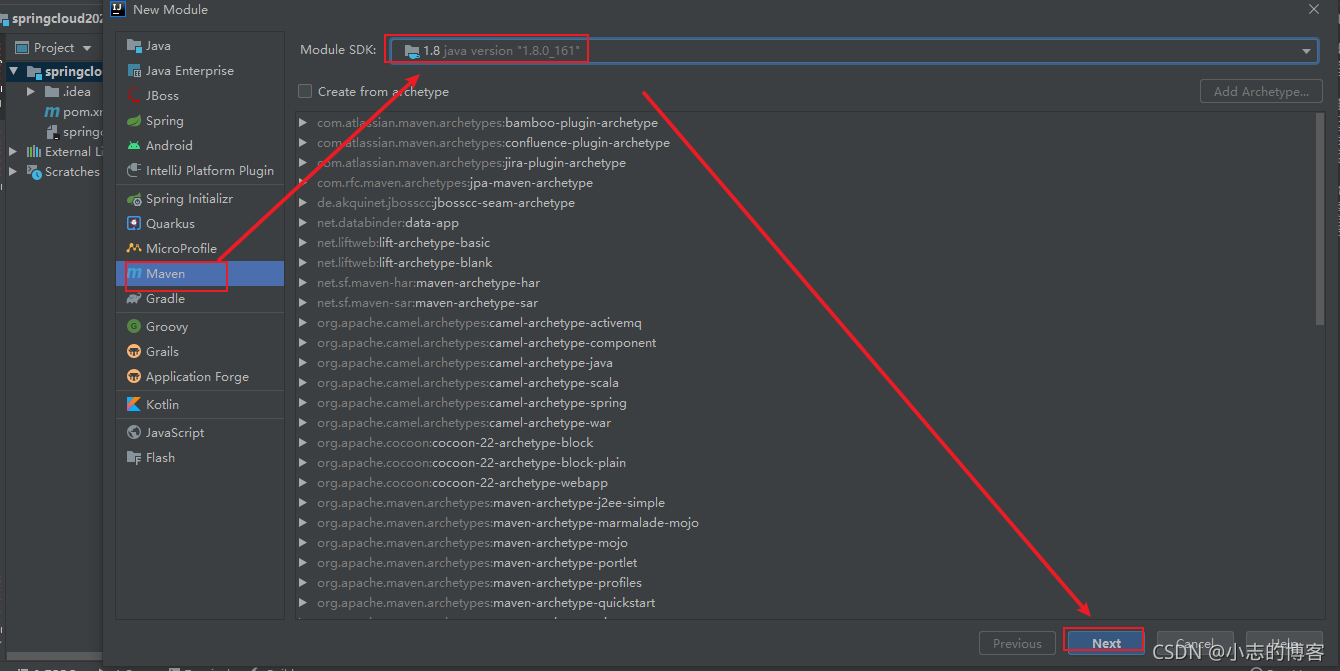Click the Add Archetype button
The width and height of the screenshot is (1340, 671).
[1261, 91]
